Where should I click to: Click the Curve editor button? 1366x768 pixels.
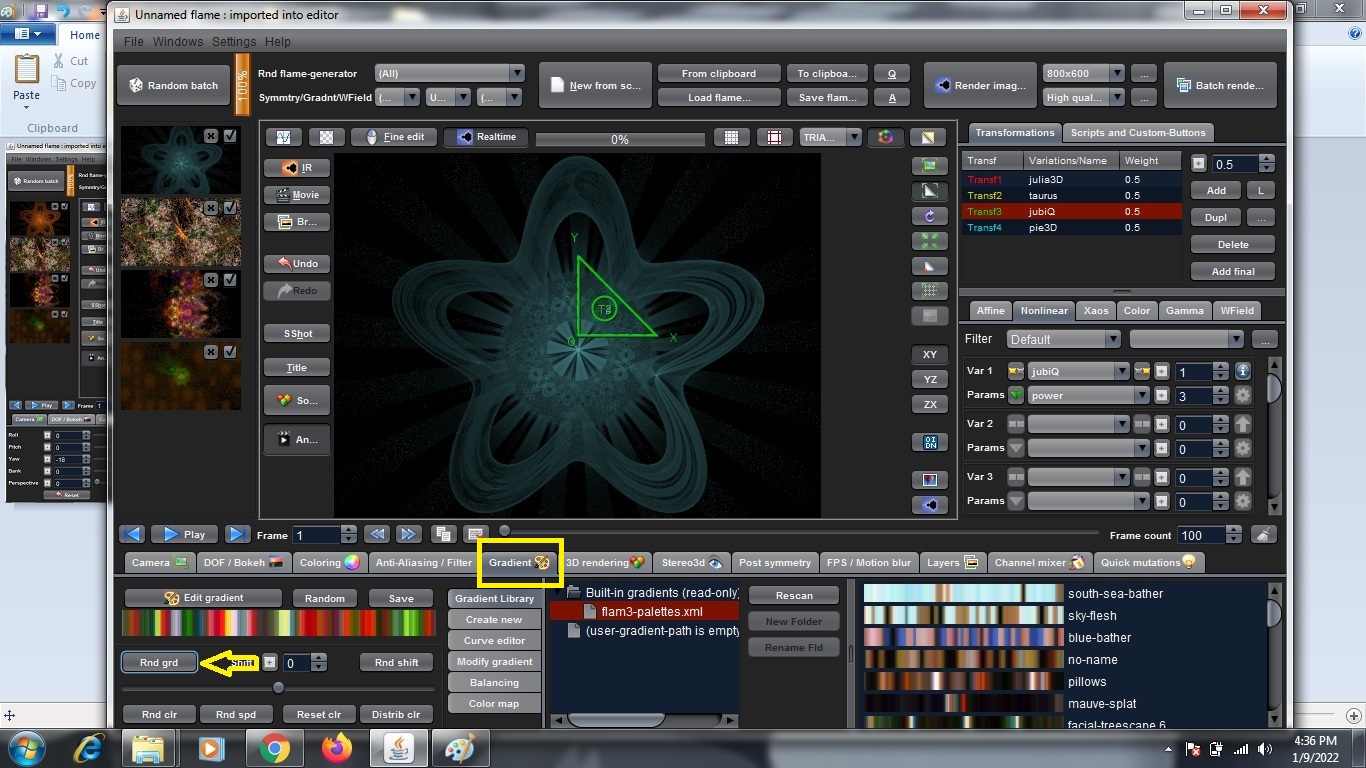point(494,640)
